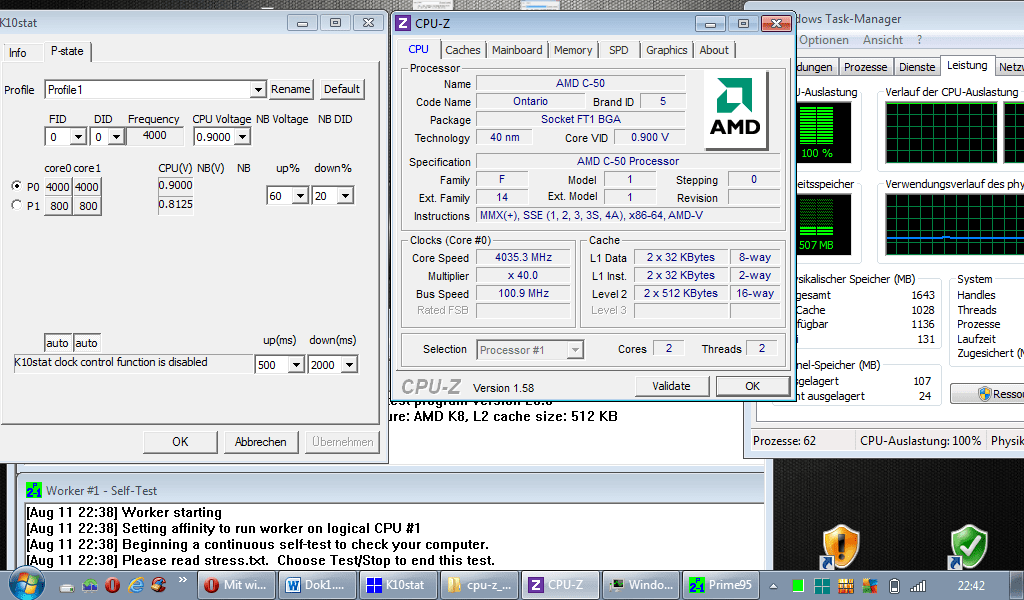The width and height of the screenshot is (1024, 600).
Task: Click the Default button in K10stat
Action: click(x=342, y=89)
